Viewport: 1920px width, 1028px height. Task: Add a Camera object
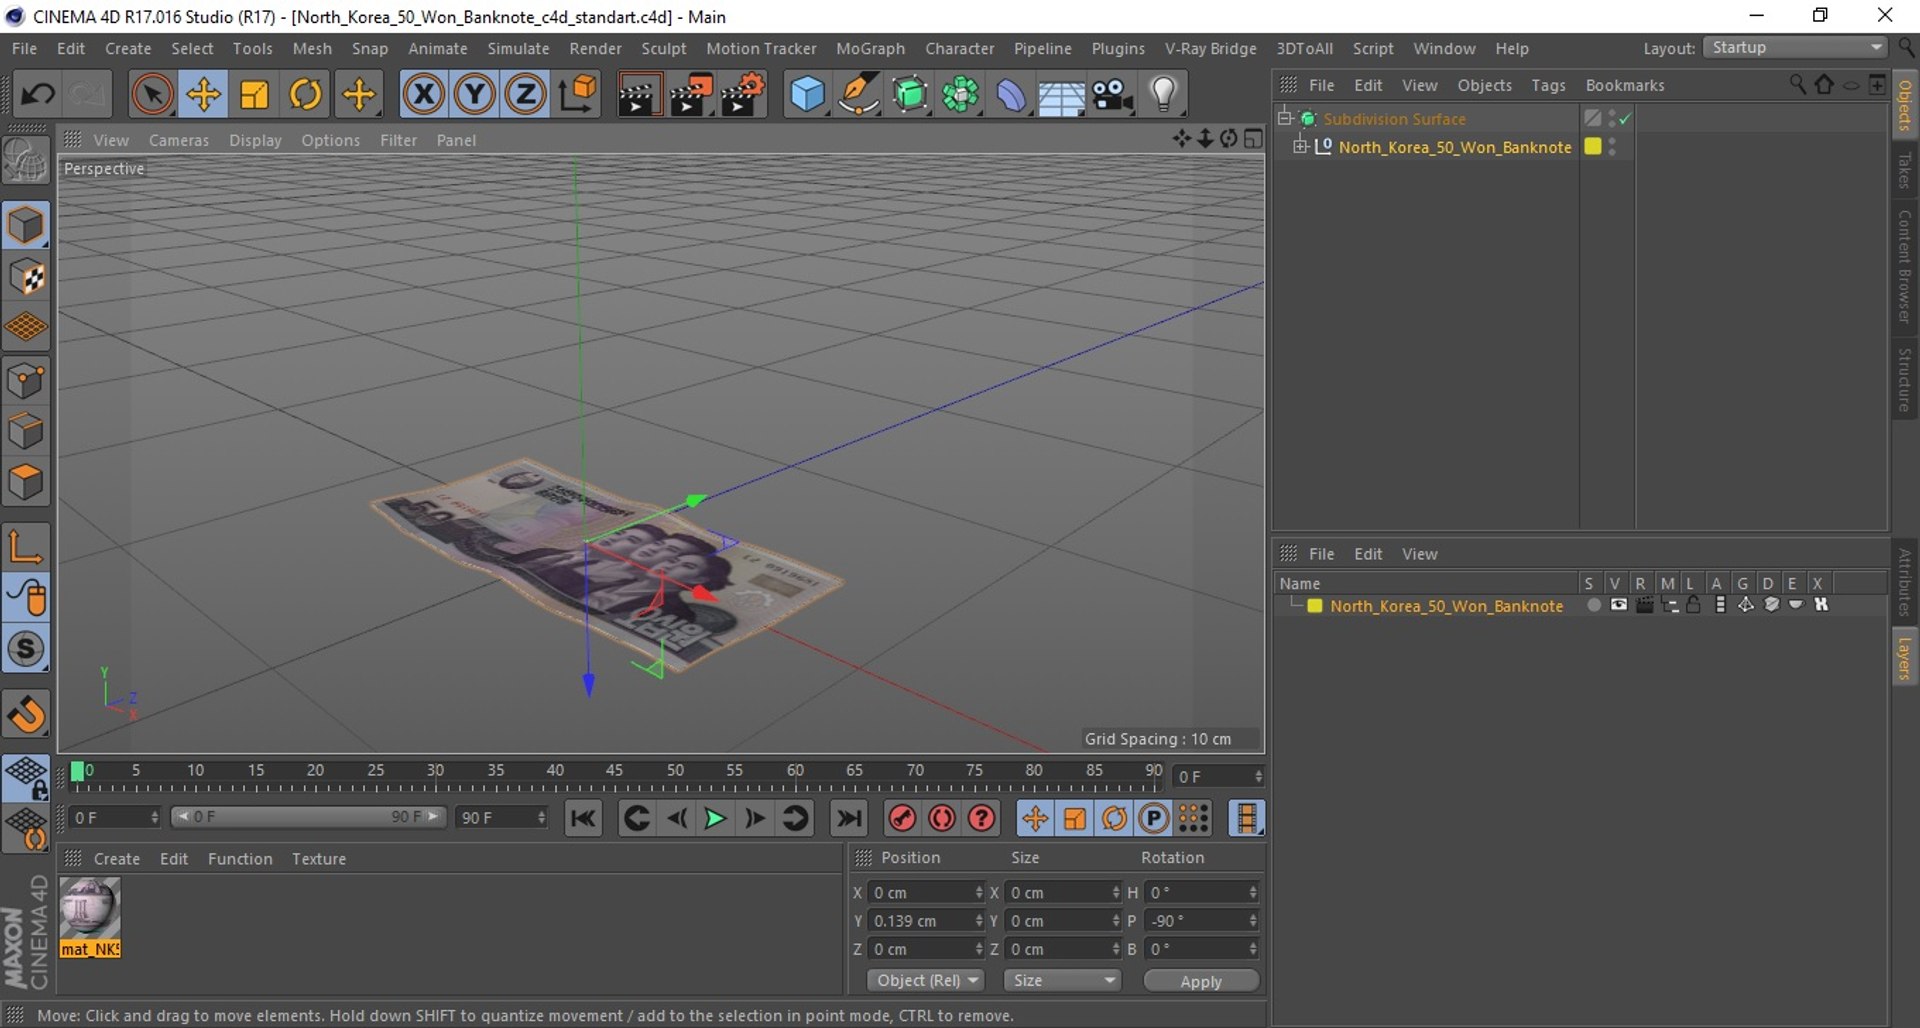pyautogui.click(x=1112, y=95)
